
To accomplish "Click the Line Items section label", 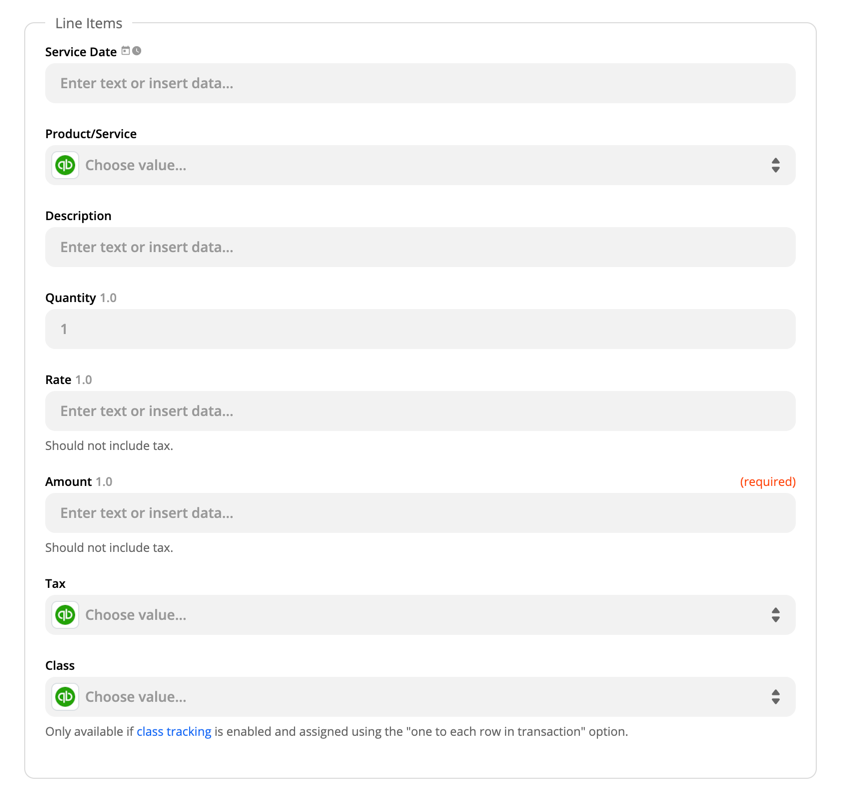I will (x=89, y=23).
